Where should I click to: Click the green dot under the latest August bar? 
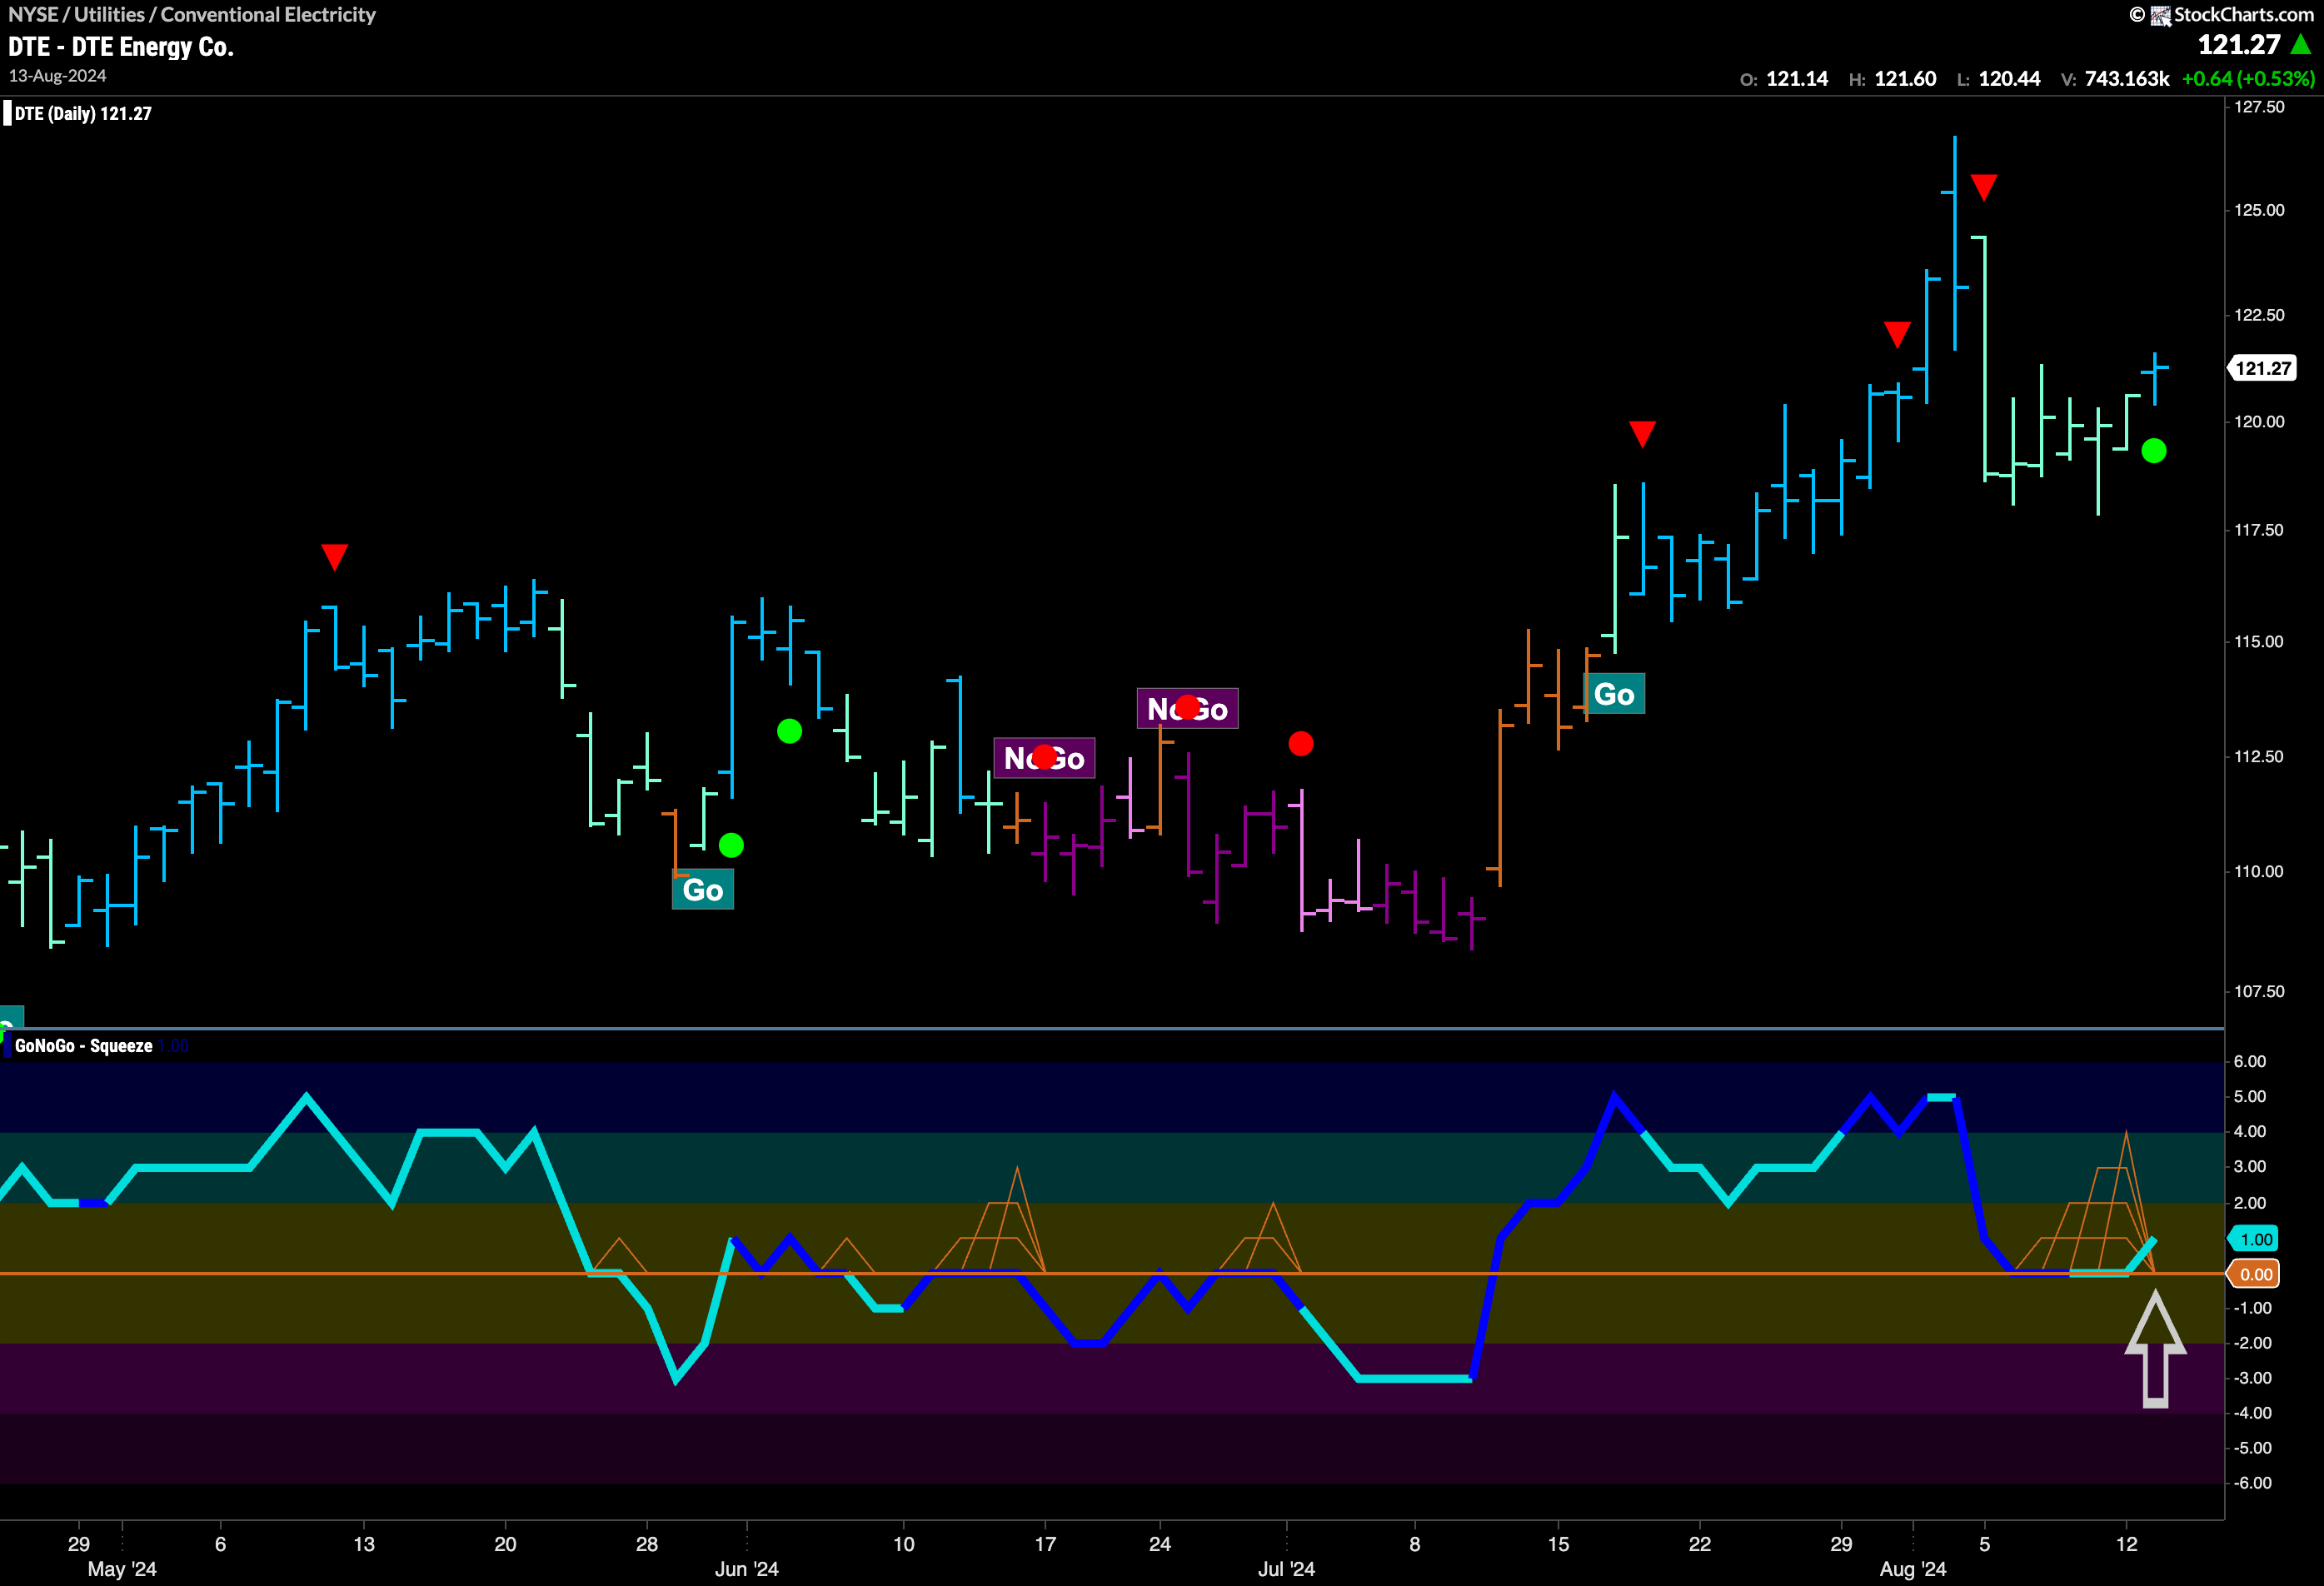2154,451
